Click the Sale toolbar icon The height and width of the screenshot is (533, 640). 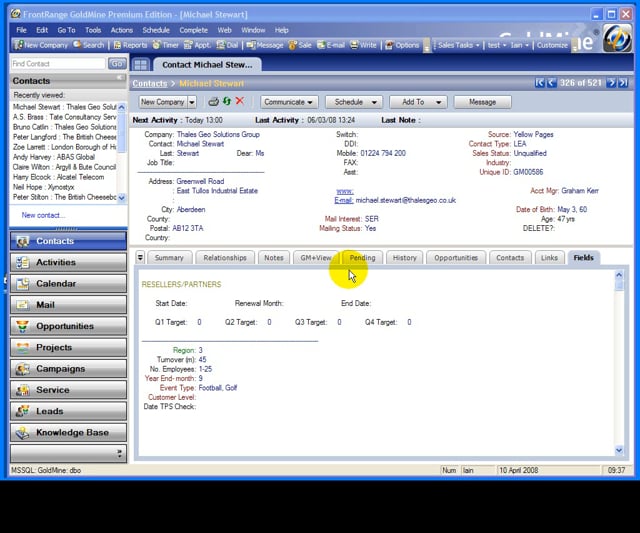(x=300, y=45)
